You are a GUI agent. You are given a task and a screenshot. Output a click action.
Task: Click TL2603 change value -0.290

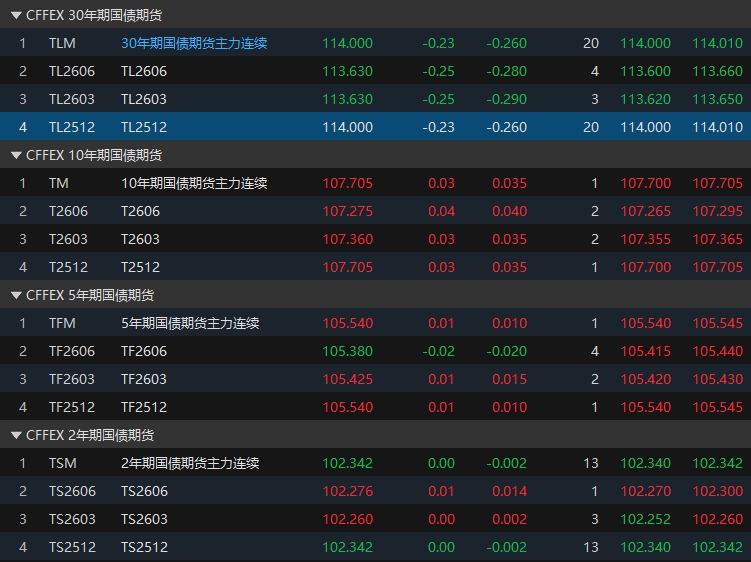click(x=506, y=99)
